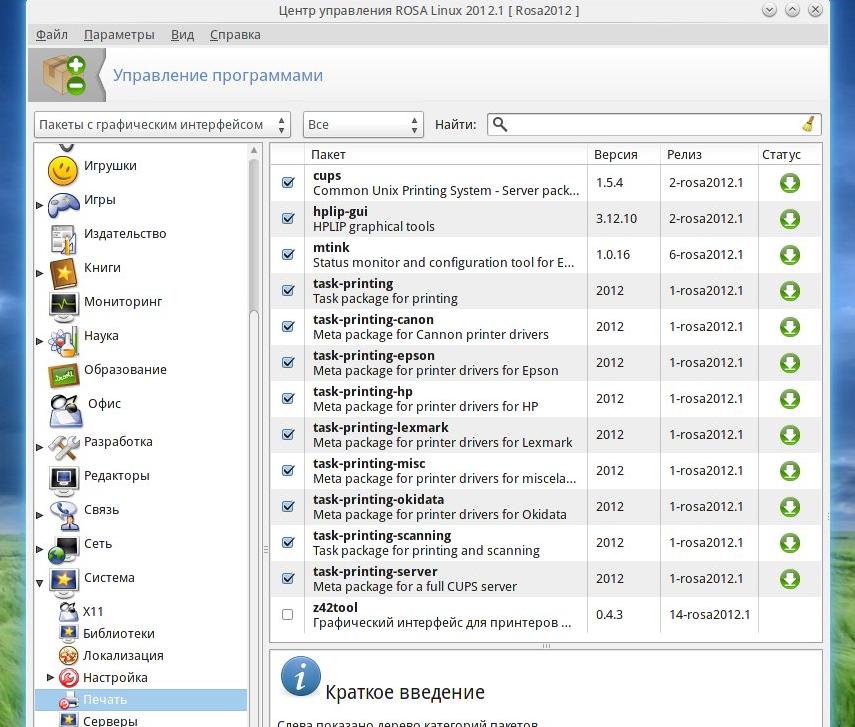Select the Редакторы category icon
The height and width of the screenshot is (727, 855).
pyautogui.click(x=63, y=477)
